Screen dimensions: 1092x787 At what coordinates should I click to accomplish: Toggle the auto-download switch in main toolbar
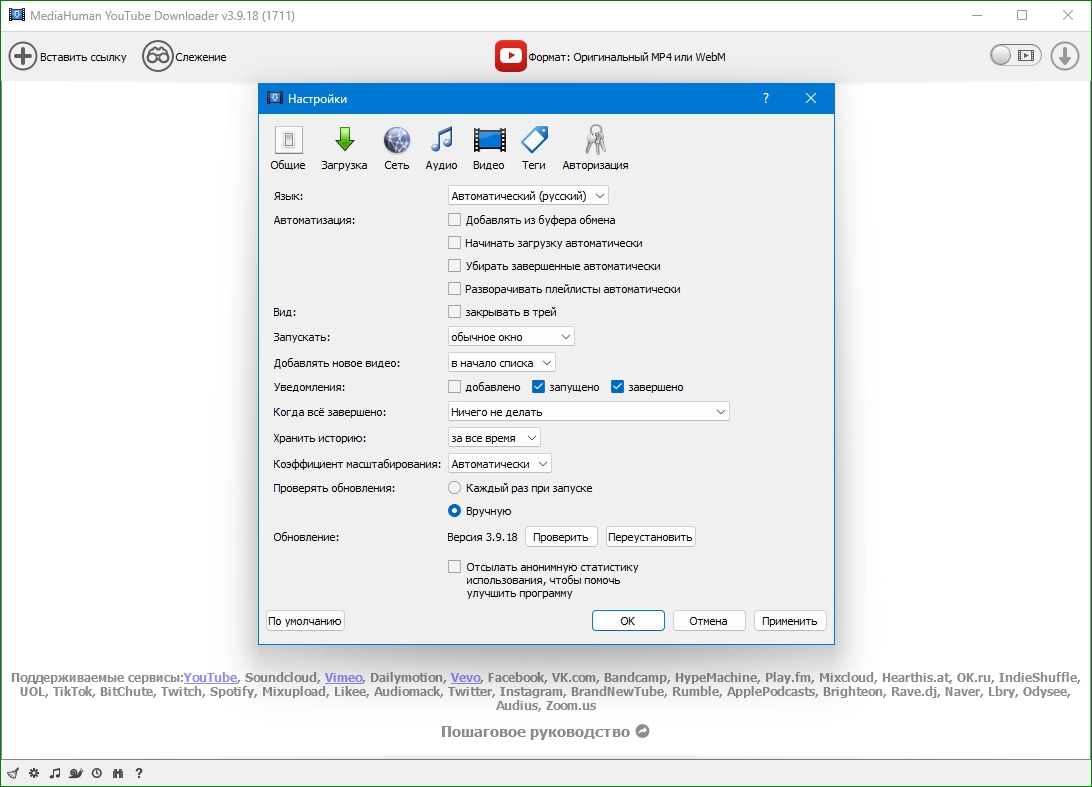pyautogui.click(x=1015, y=56)
